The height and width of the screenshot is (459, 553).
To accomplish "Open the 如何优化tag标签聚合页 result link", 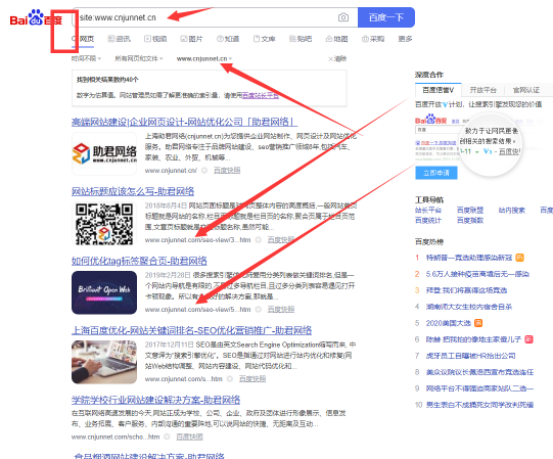I will point(139,261).
